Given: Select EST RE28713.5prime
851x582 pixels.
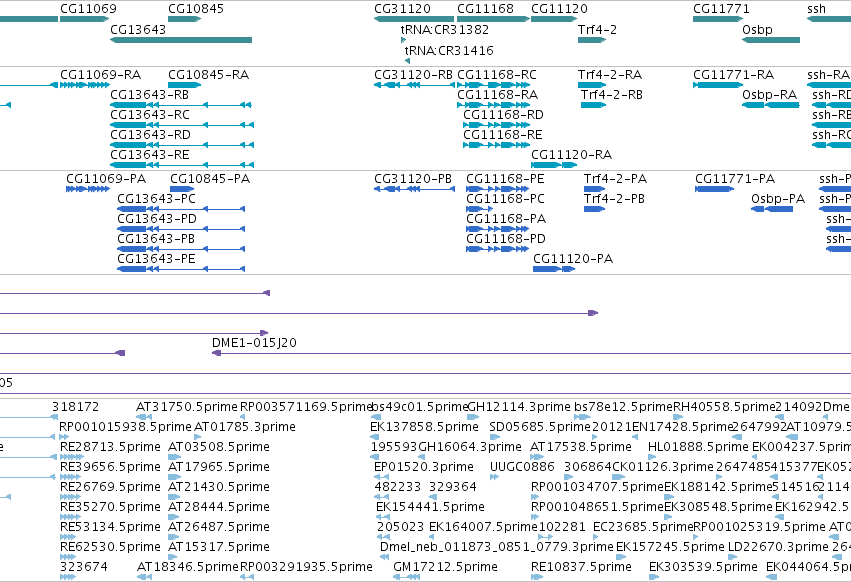Looking at the screenshot, I should 110,447.
